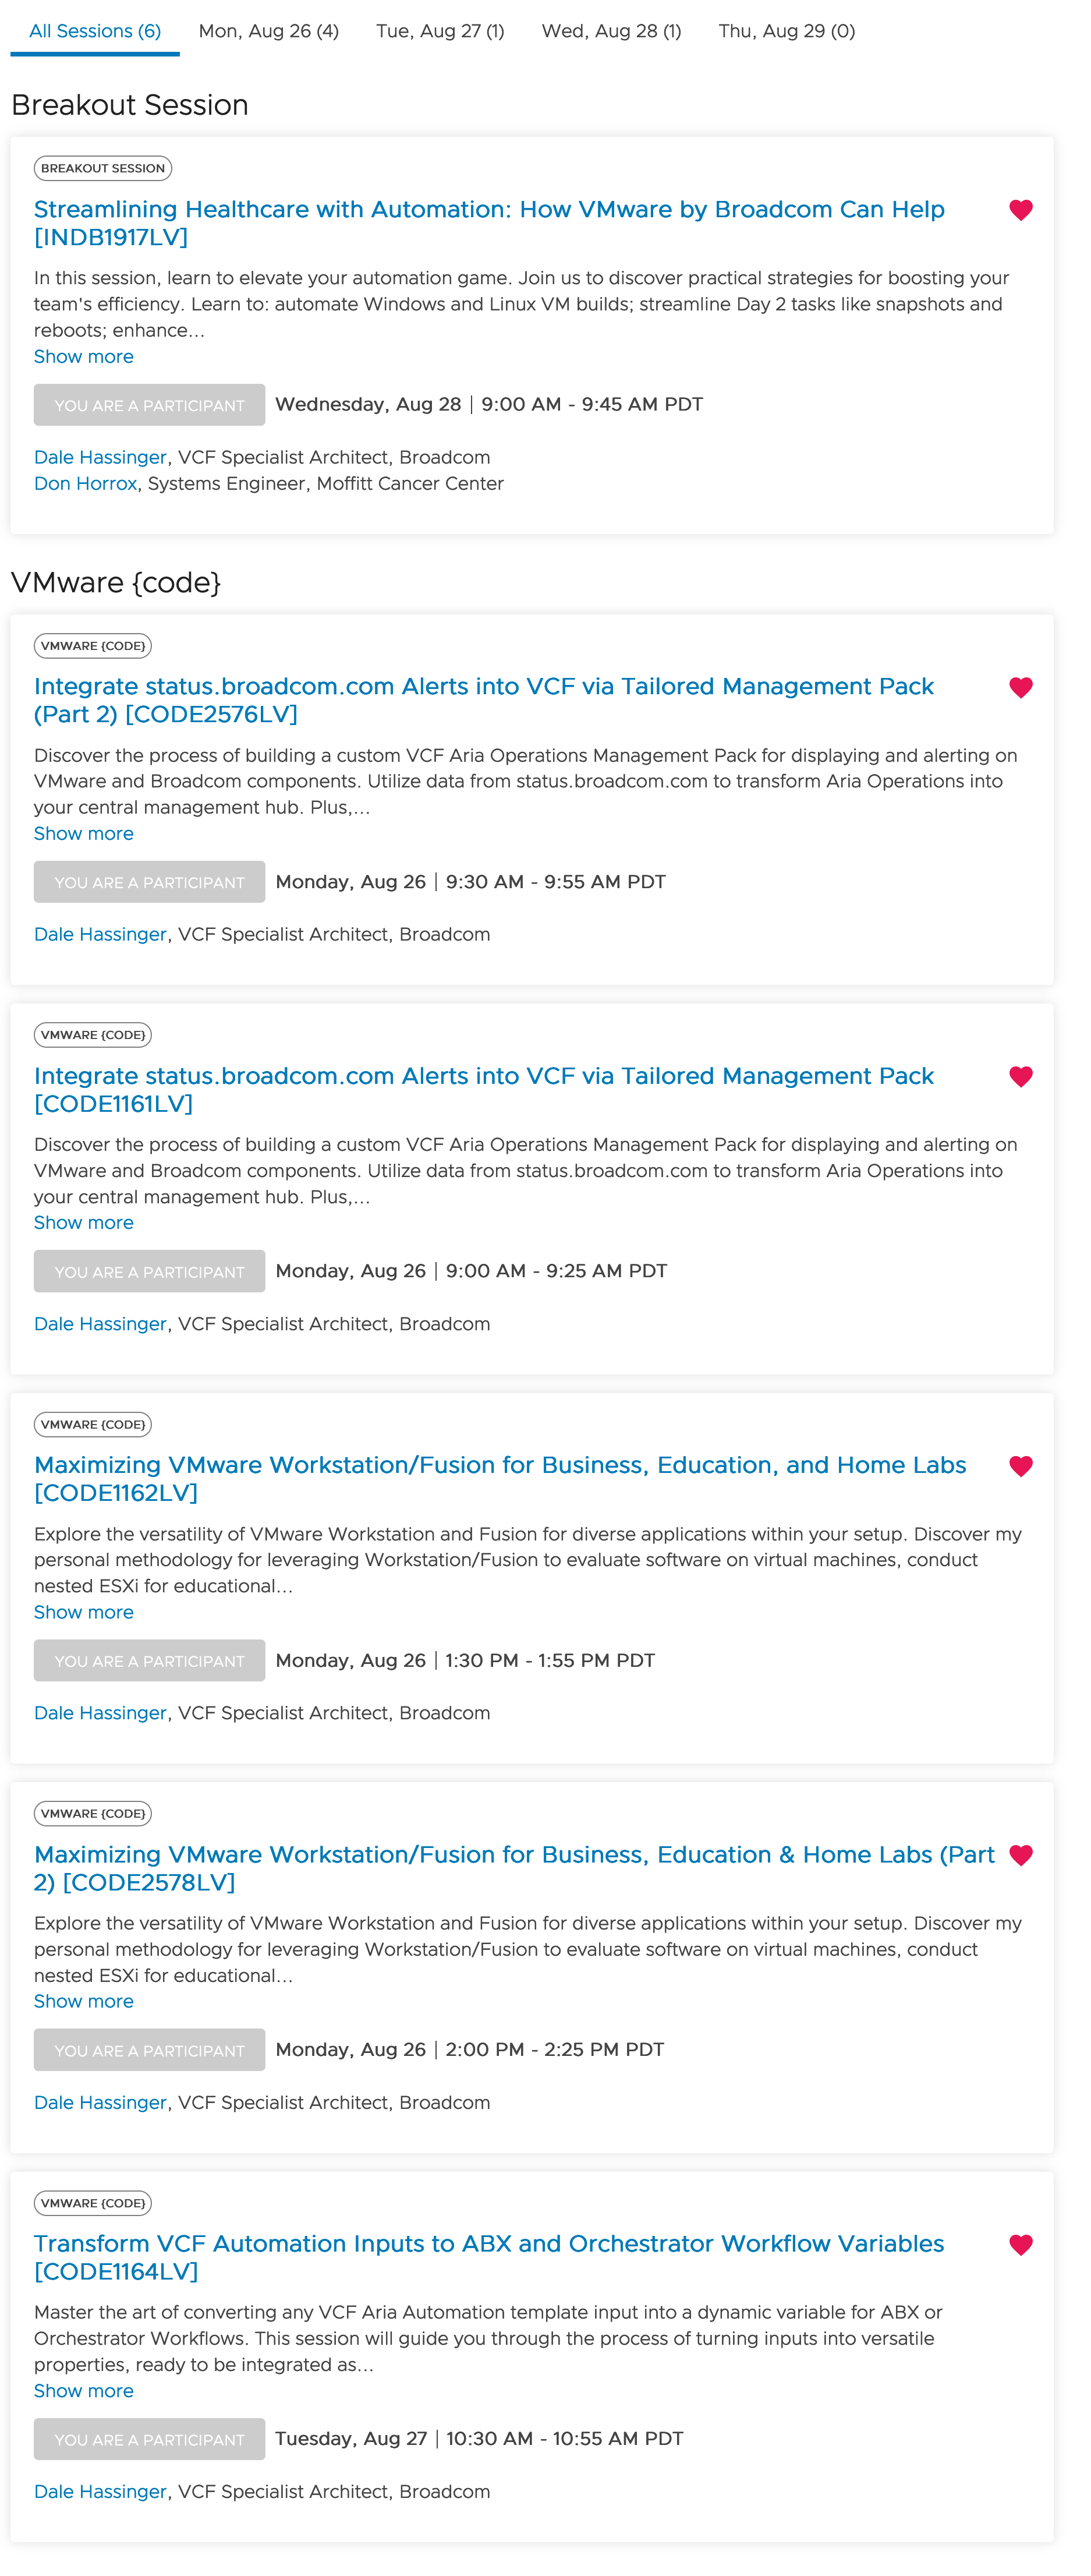The width and height of the screenshot is (1091, 2576).
Task: Click You Are A Participant for Wednesday session
Action: click(x=149, y=405)
